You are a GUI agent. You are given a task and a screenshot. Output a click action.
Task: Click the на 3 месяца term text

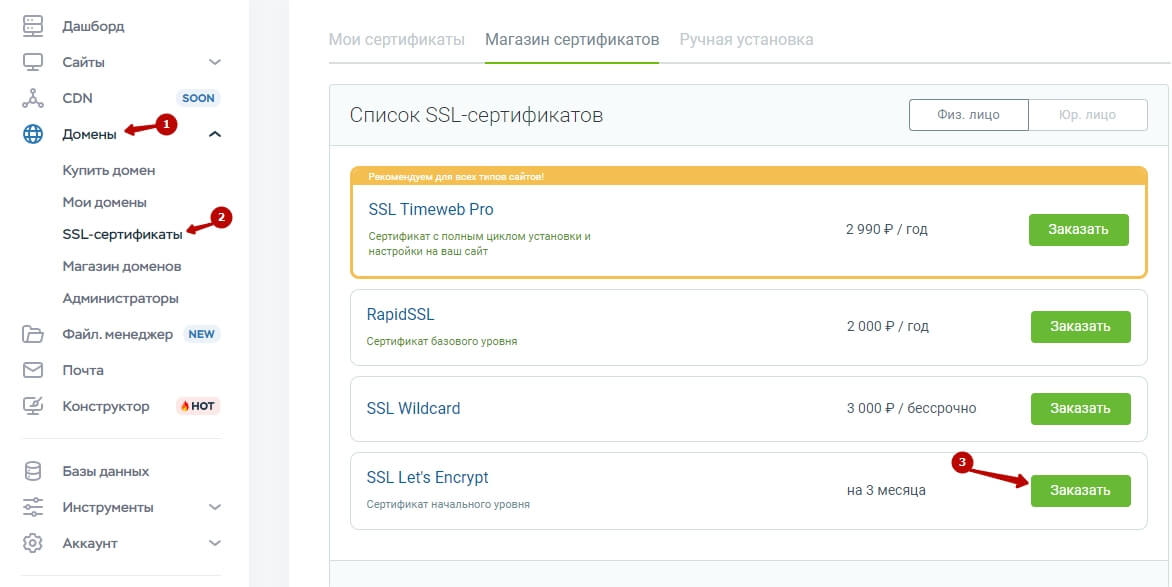[x=886, y=491]
